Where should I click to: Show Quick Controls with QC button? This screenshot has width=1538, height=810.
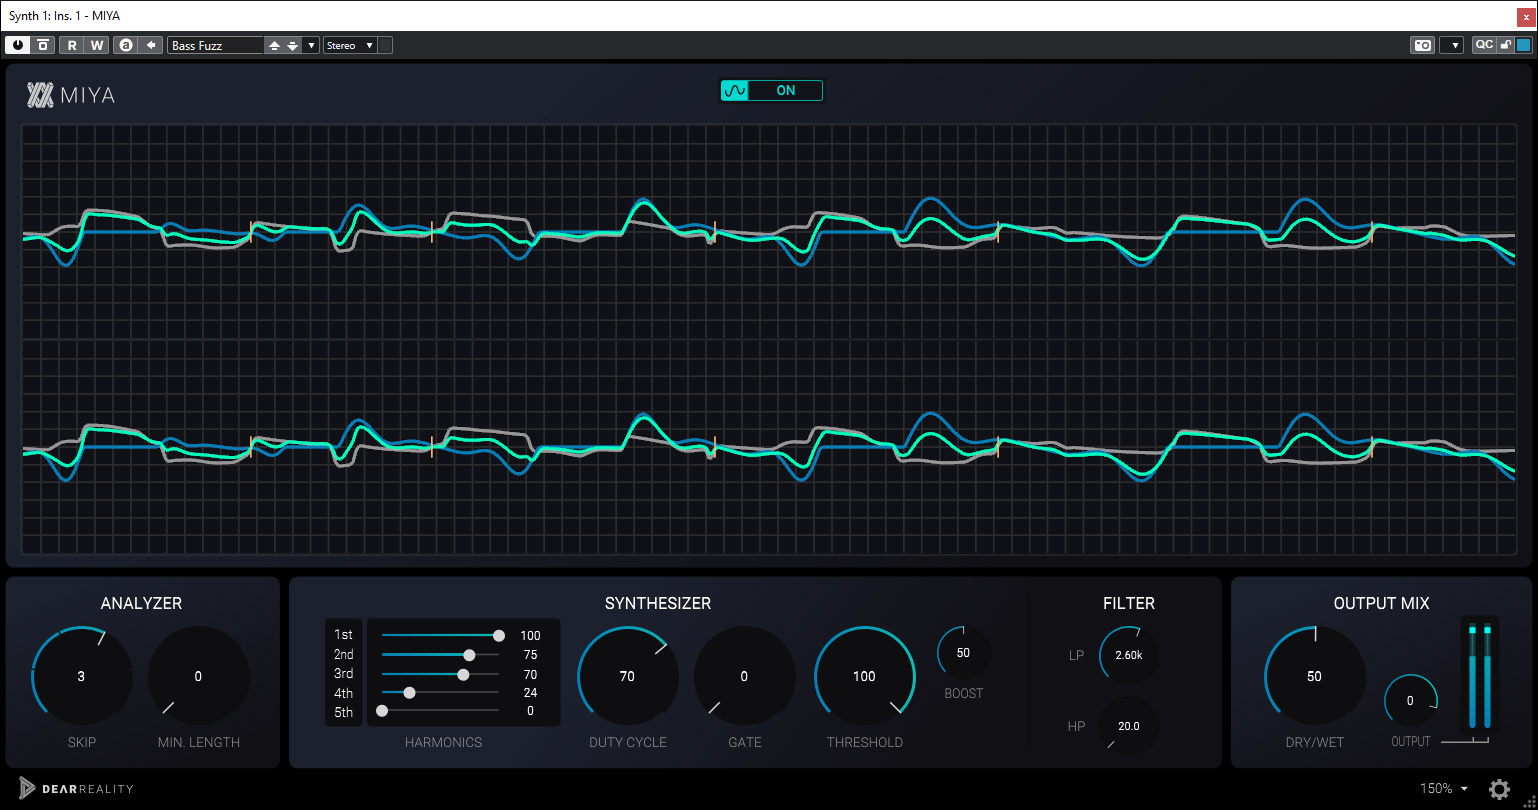[1484, 45]
